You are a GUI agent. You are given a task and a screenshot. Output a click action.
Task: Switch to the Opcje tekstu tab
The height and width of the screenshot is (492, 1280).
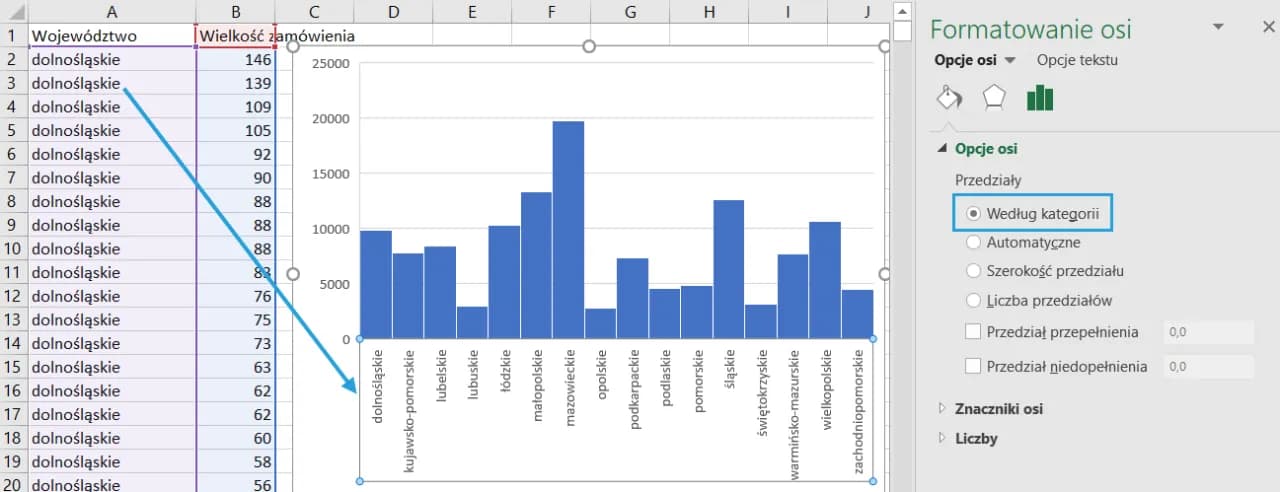1077,60
